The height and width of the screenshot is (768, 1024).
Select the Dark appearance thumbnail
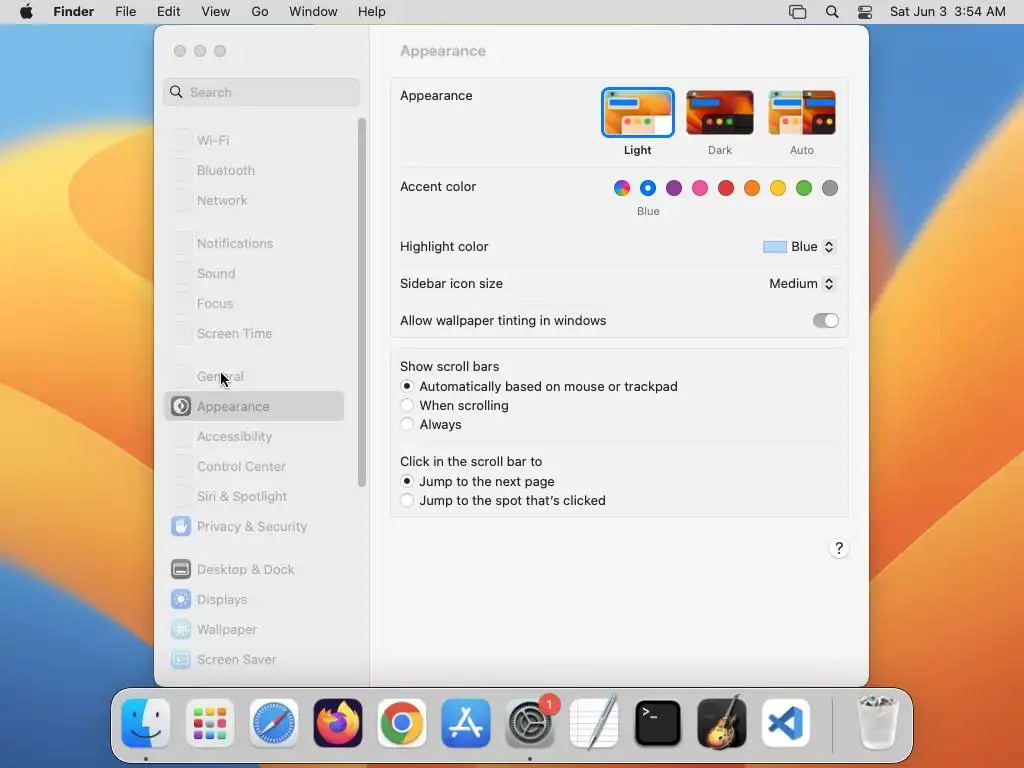pos(720,112)
